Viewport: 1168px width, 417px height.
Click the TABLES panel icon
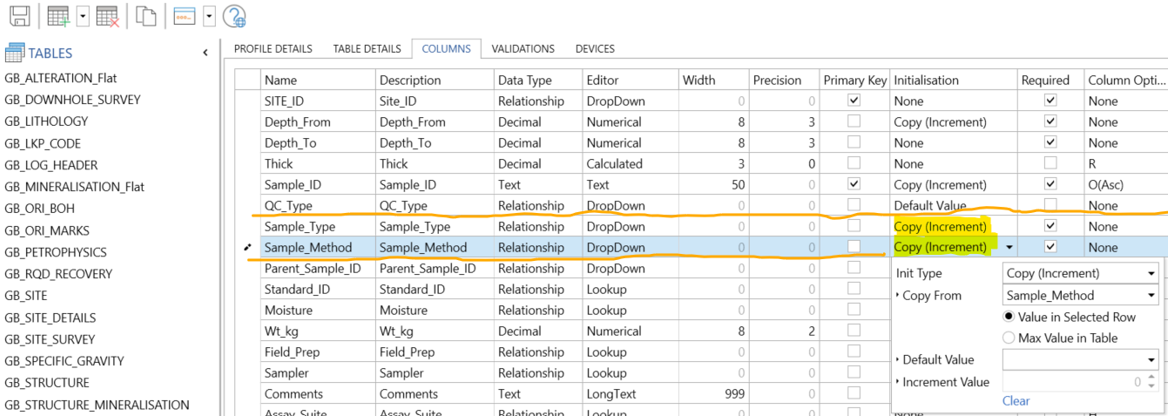coord(14,53)
